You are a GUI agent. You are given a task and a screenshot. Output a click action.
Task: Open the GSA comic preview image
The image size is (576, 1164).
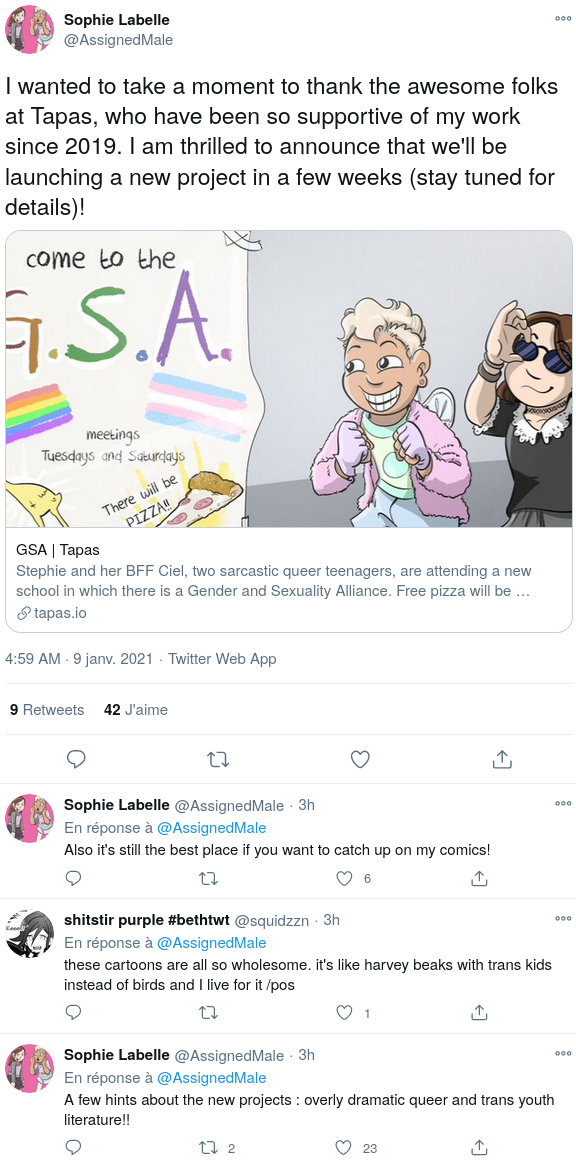[289, 379]
